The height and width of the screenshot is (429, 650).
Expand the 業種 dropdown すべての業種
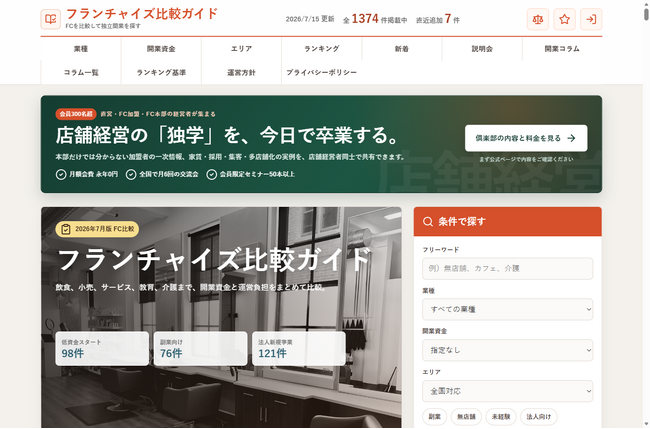pos(507,309)
